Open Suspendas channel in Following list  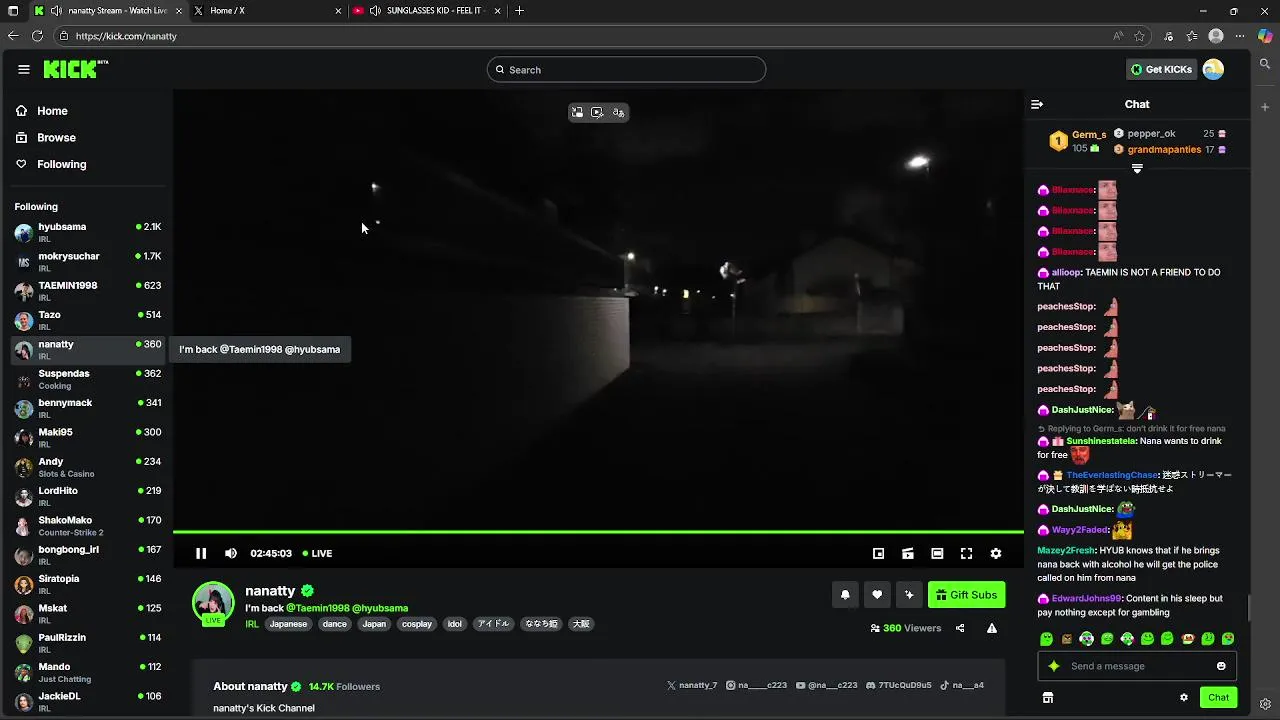(x=88, y=379)
